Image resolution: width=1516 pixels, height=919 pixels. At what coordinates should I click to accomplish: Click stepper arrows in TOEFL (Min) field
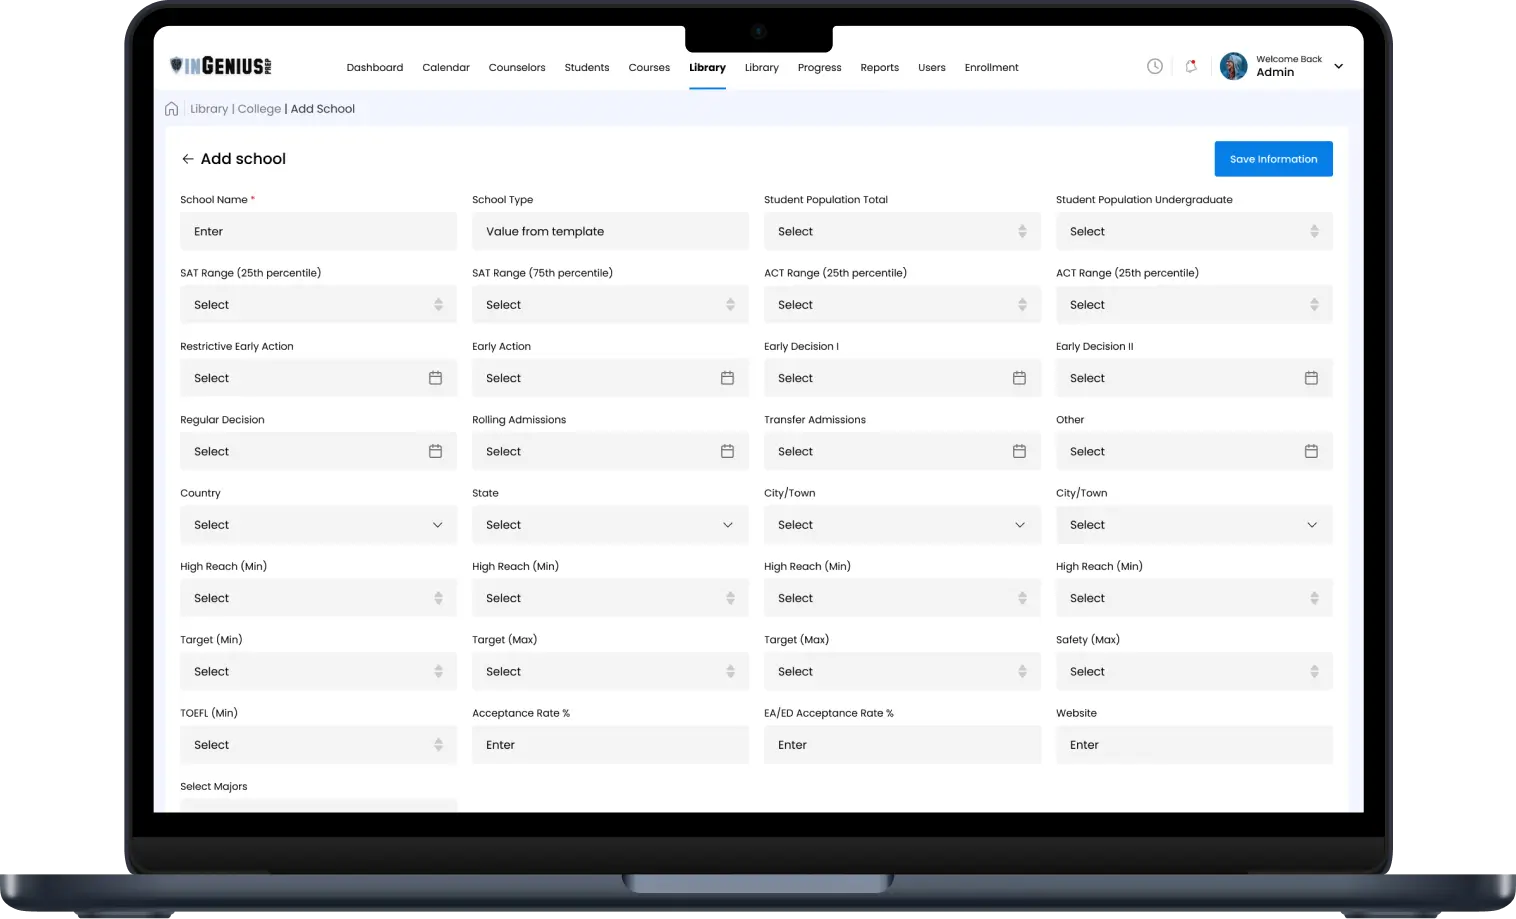click(x=438, y=745)
